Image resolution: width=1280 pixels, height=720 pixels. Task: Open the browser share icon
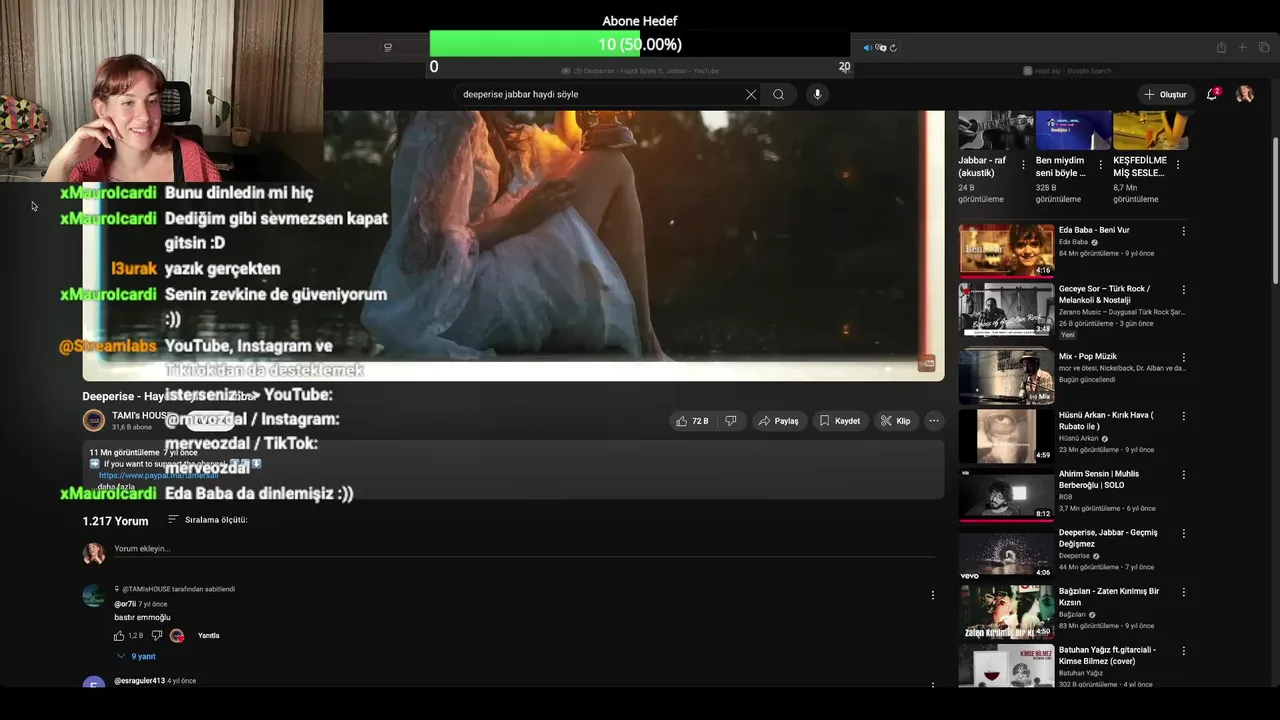1221,47
